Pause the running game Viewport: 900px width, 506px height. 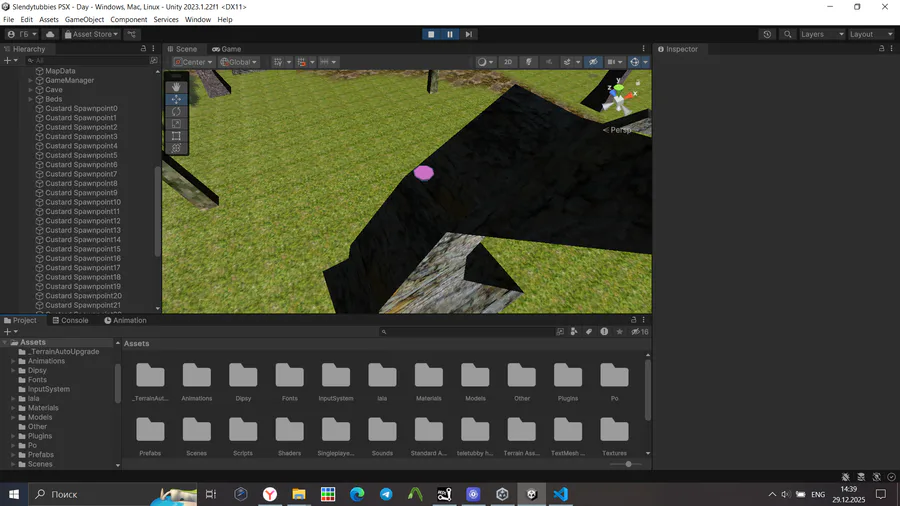click(450, 34)
